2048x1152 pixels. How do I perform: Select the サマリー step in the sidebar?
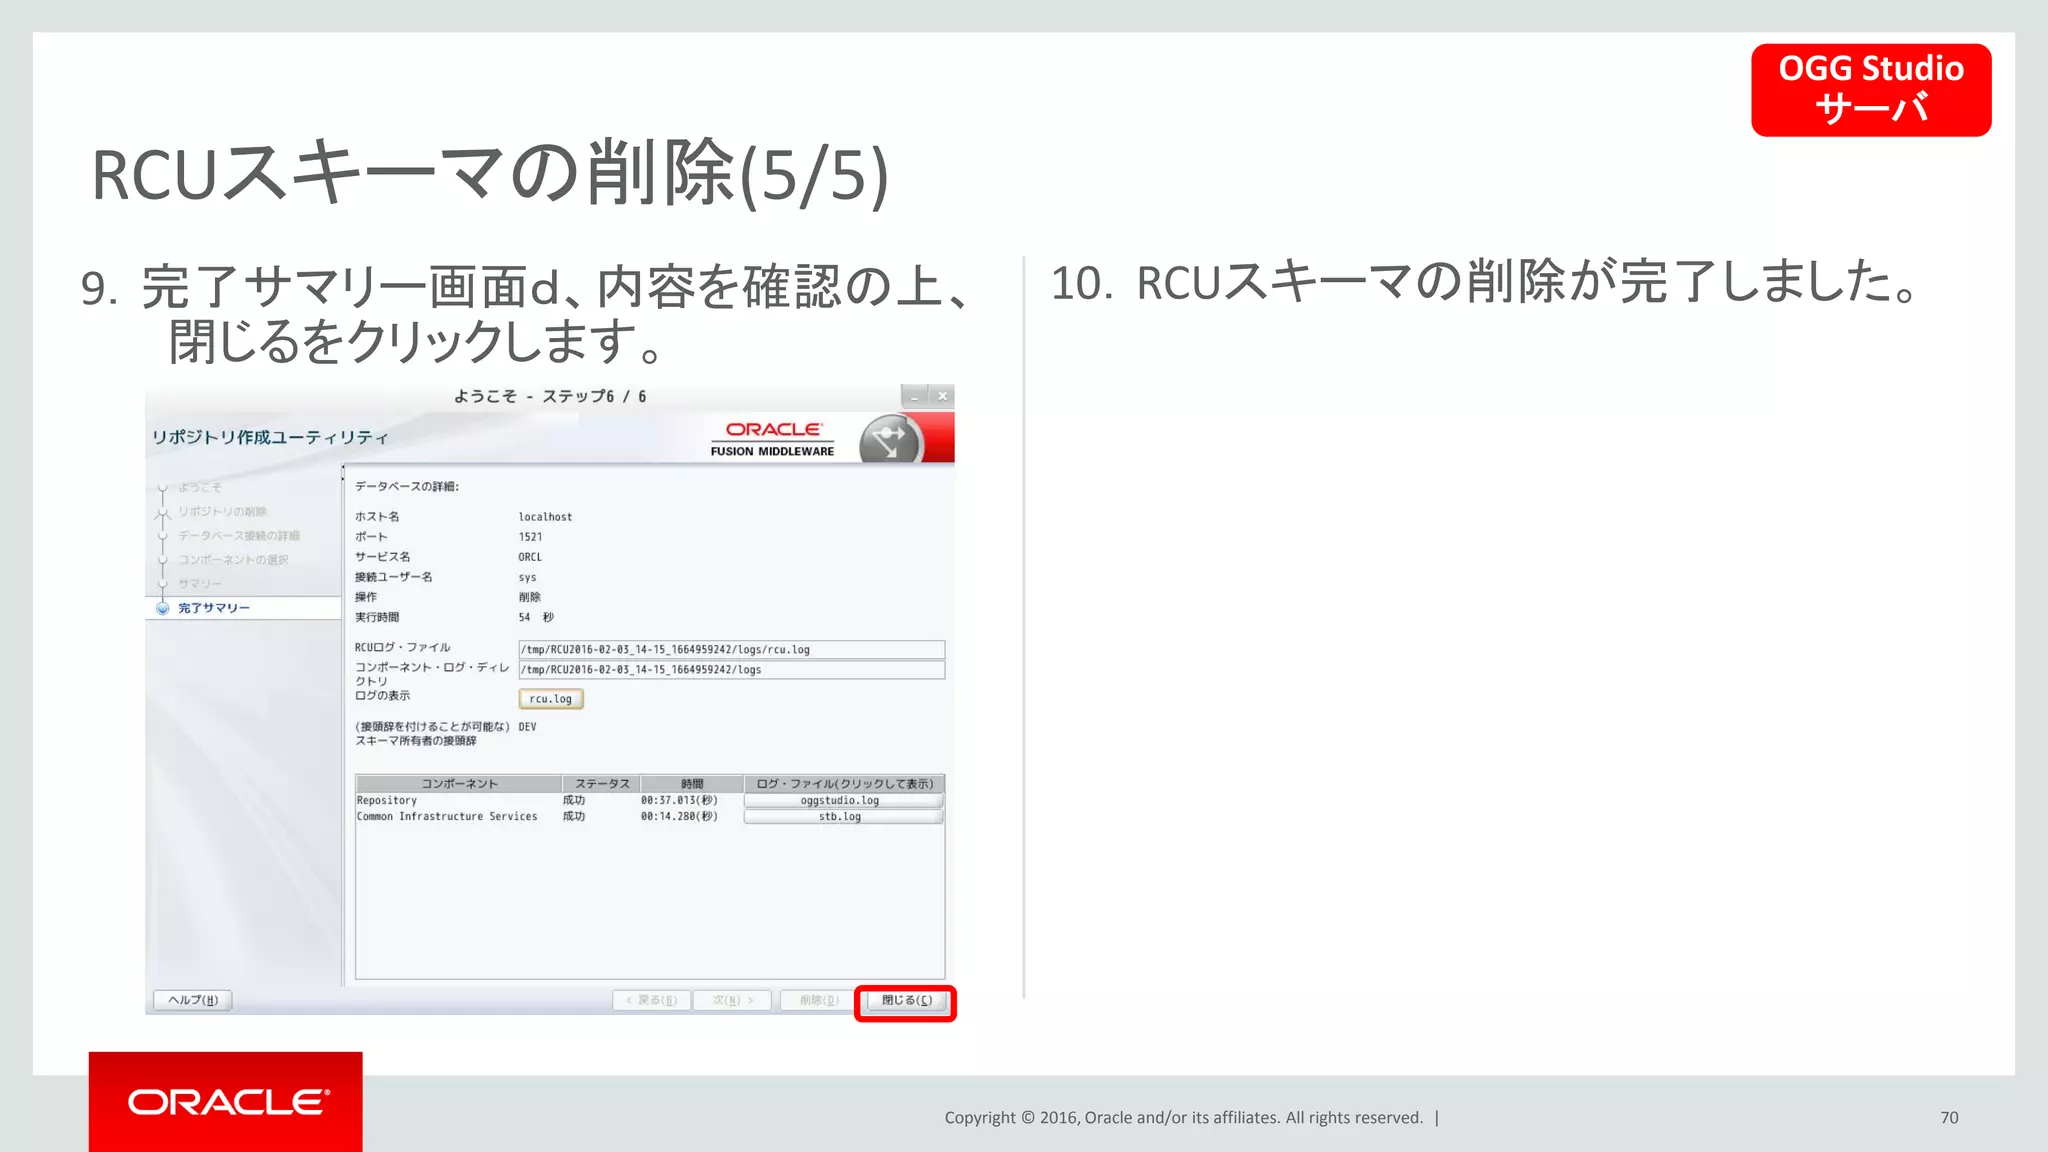[200, 584]
